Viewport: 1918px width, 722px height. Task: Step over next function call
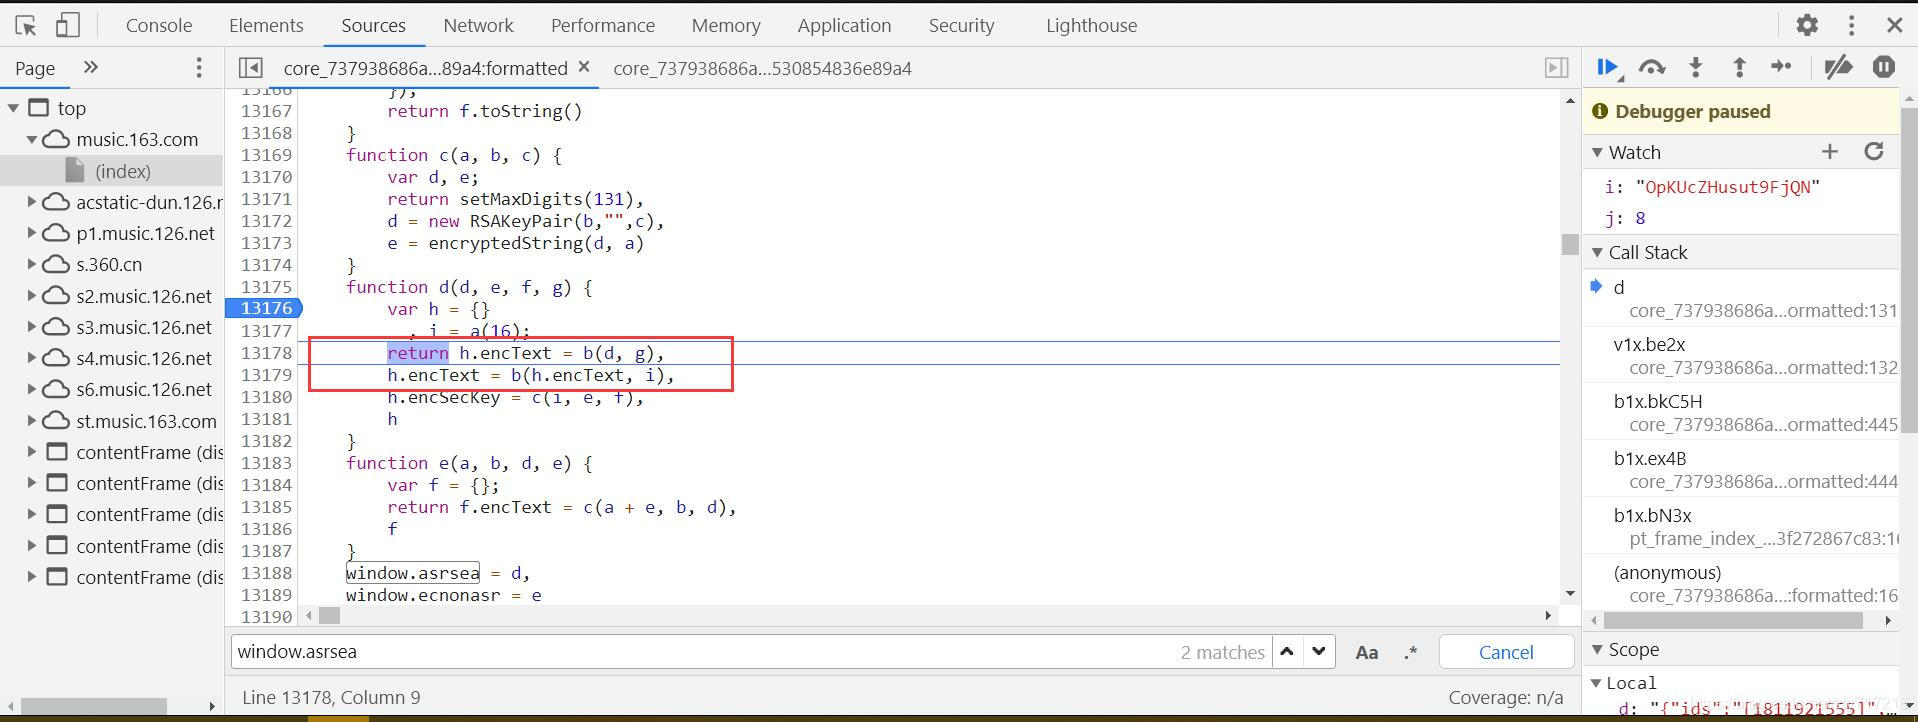pos(1652,67)
